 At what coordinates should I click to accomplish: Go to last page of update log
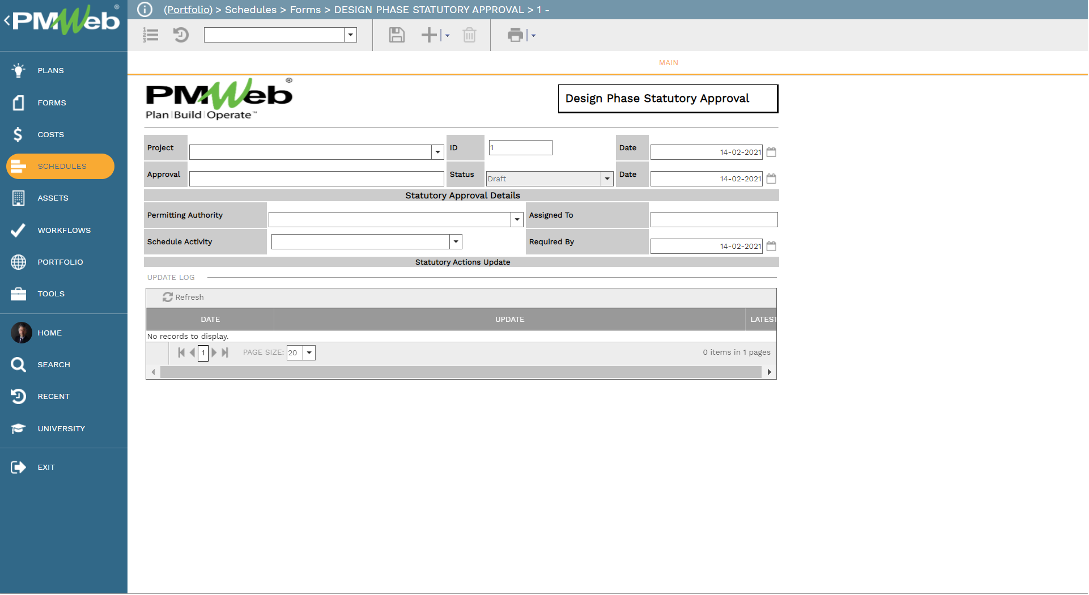[x=225, y=353]
